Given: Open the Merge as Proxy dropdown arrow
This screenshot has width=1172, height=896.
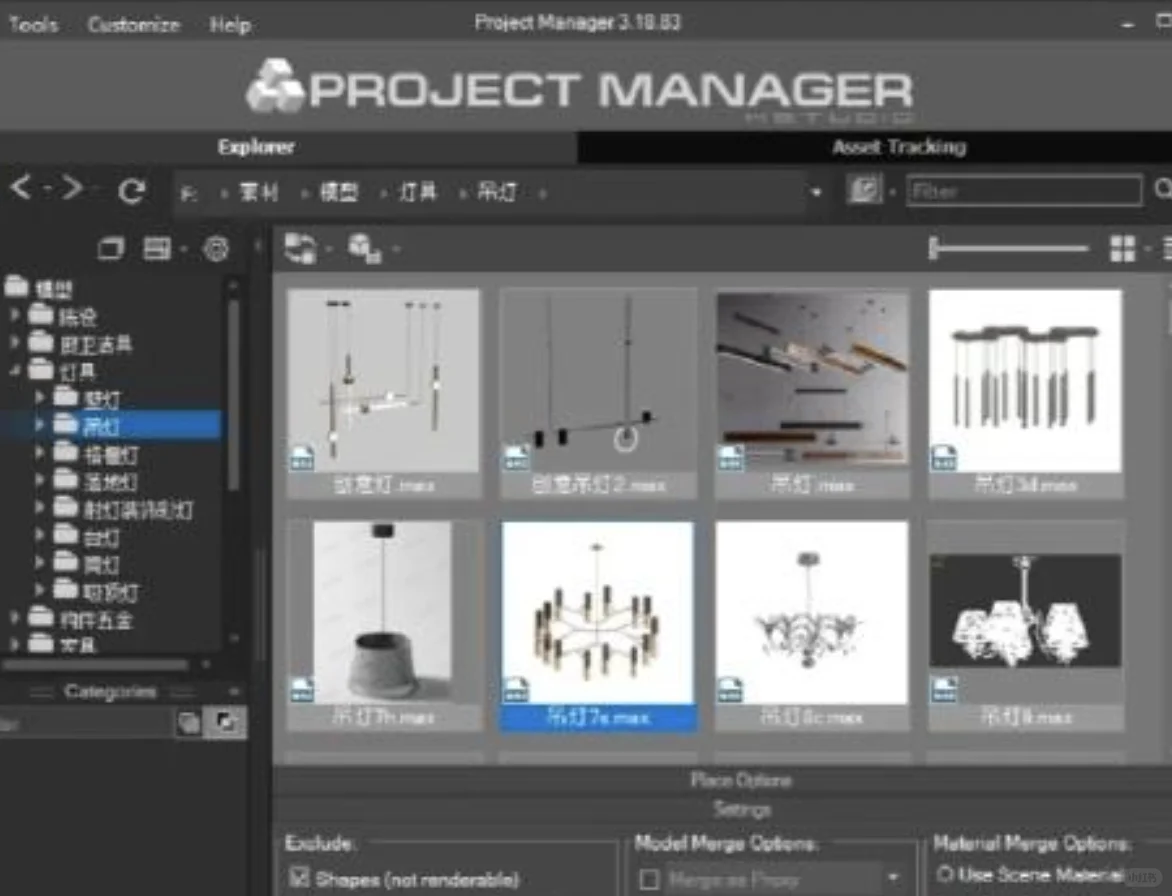Looking at the screenshot, I should click(893, 877).
